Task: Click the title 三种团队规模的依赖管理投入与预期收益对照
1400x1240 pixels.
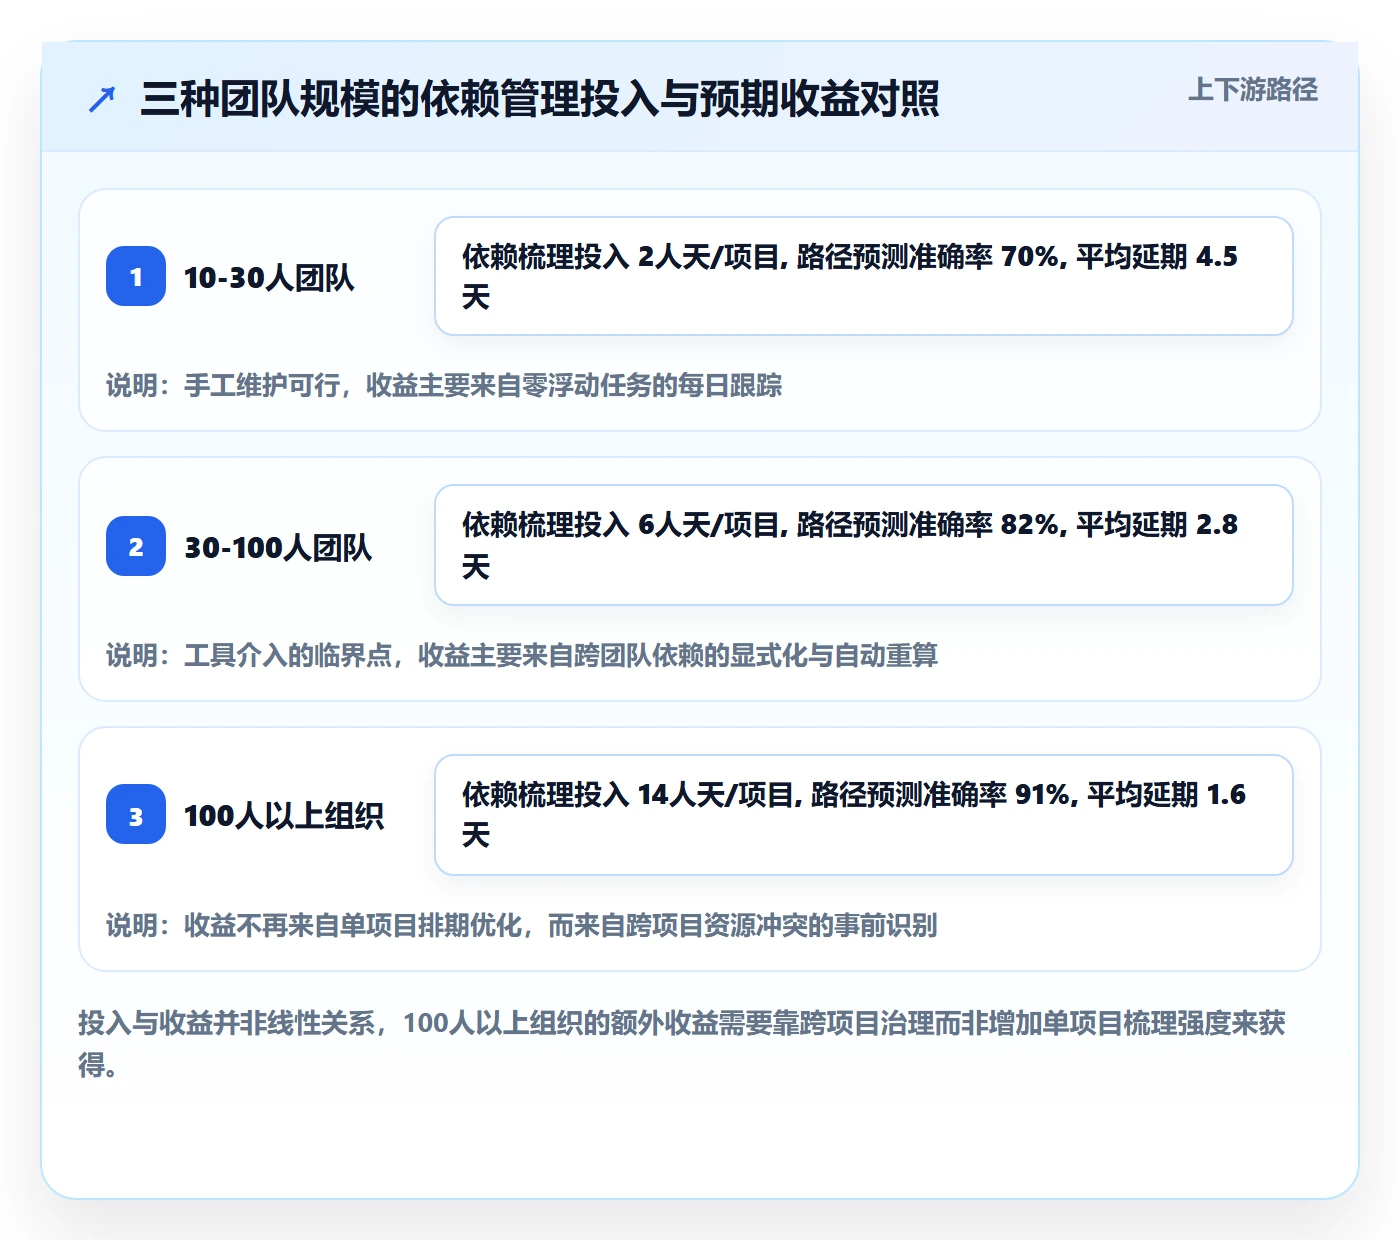Action: click(540, 99)
